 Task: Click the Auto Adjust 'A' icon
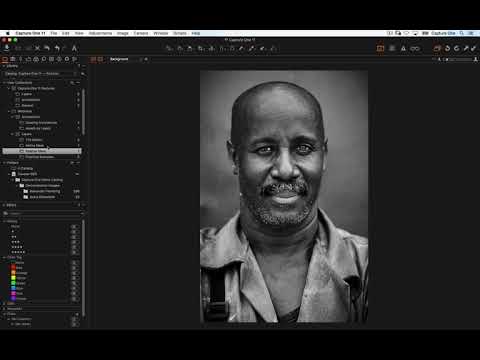(74, 49)
